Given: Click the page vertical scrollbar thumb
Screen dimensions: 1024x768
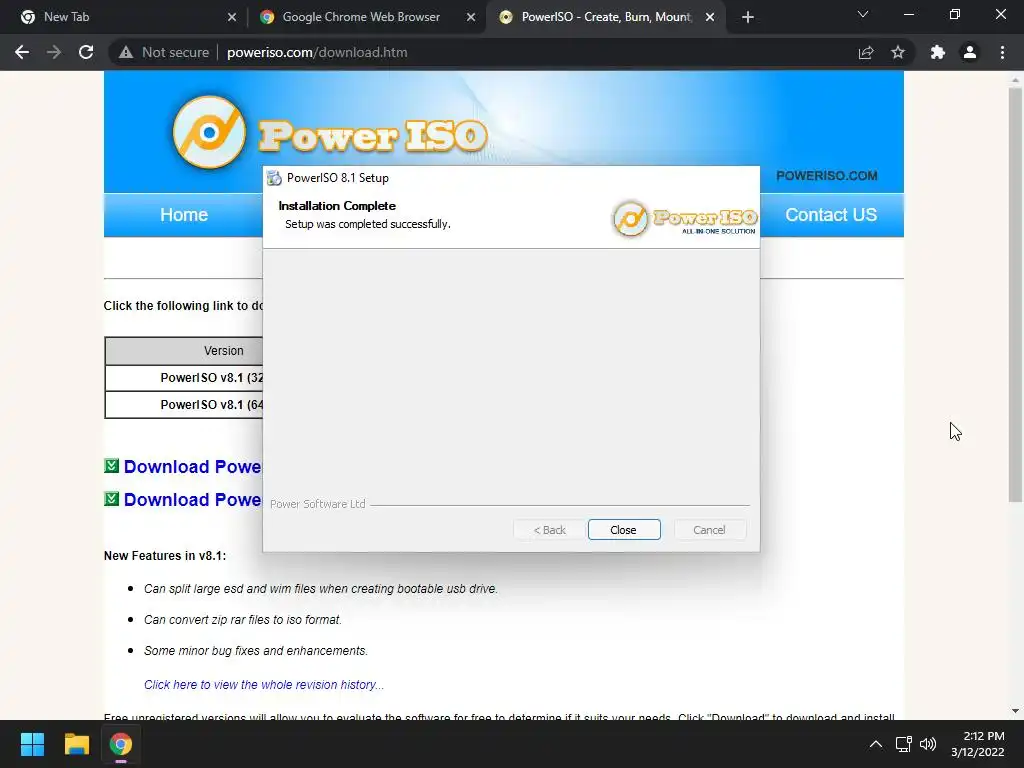Looking at the screenshot, I should 1015,294.
